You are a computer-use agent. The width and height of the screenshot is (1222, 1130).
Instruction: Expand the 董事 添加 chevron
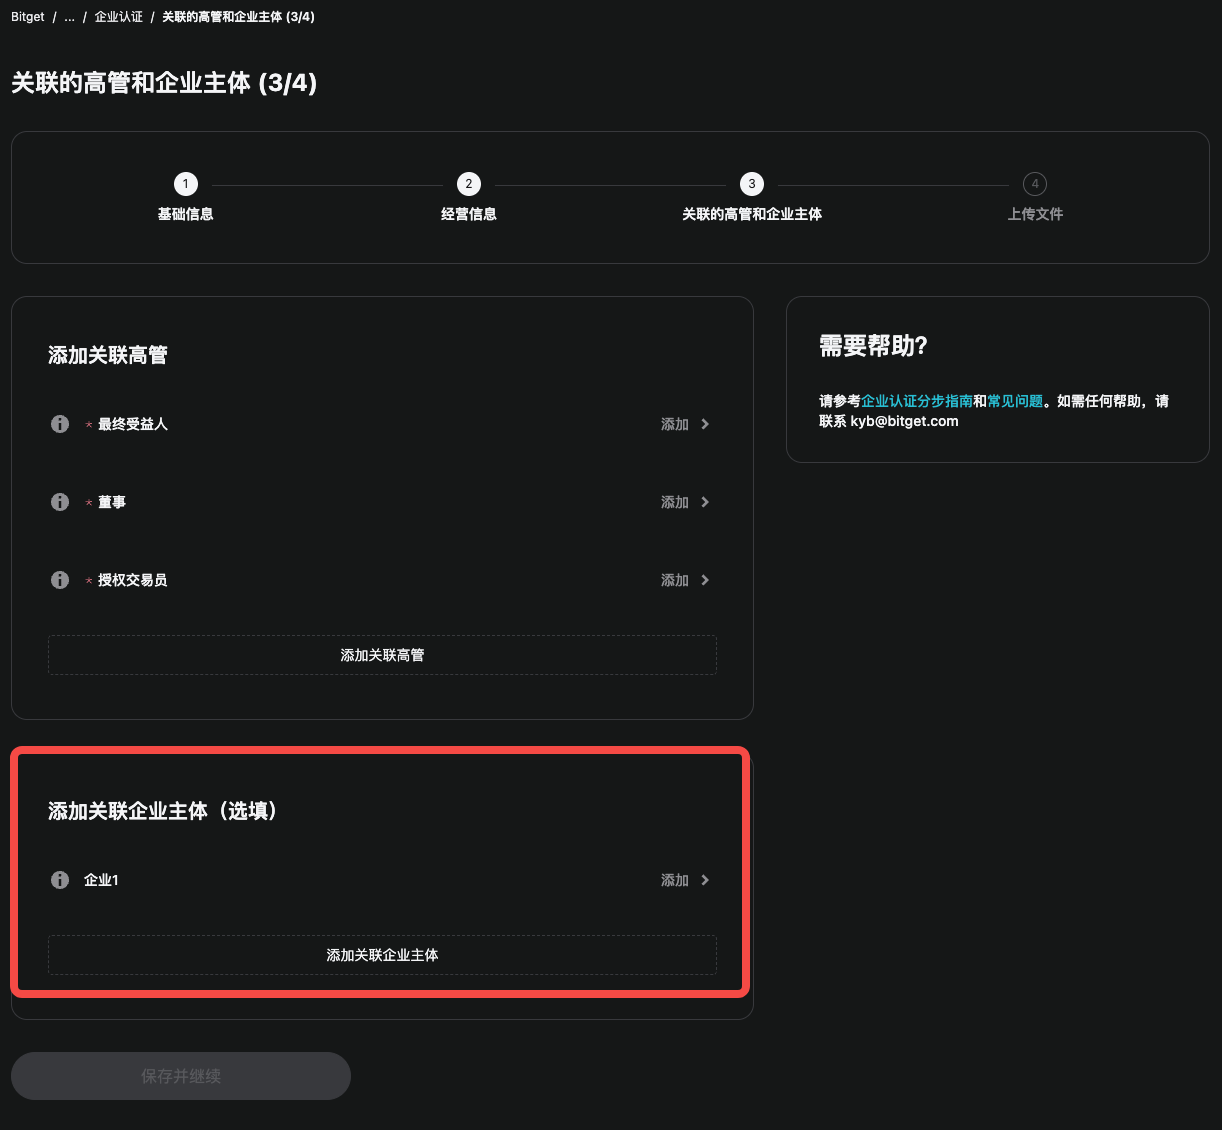704,502
